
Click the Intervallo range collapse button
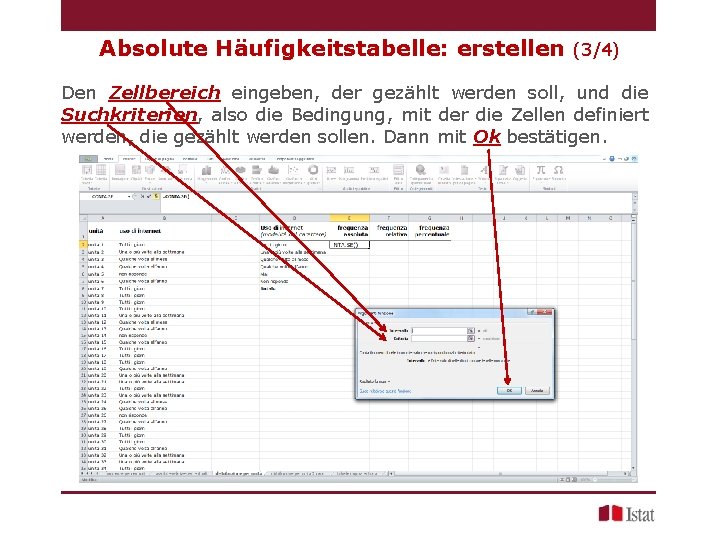[x=471, y=331]
